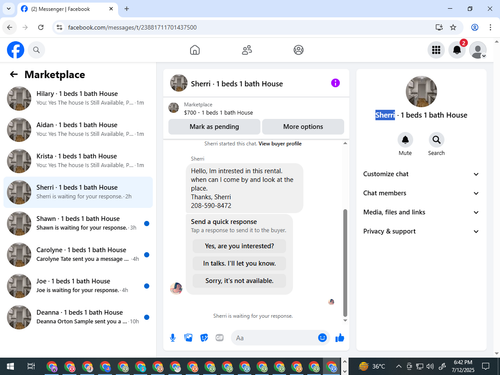500x375 pixels.
Task: Send quick reply Yes, are you interested?
Action: (239, 246)
